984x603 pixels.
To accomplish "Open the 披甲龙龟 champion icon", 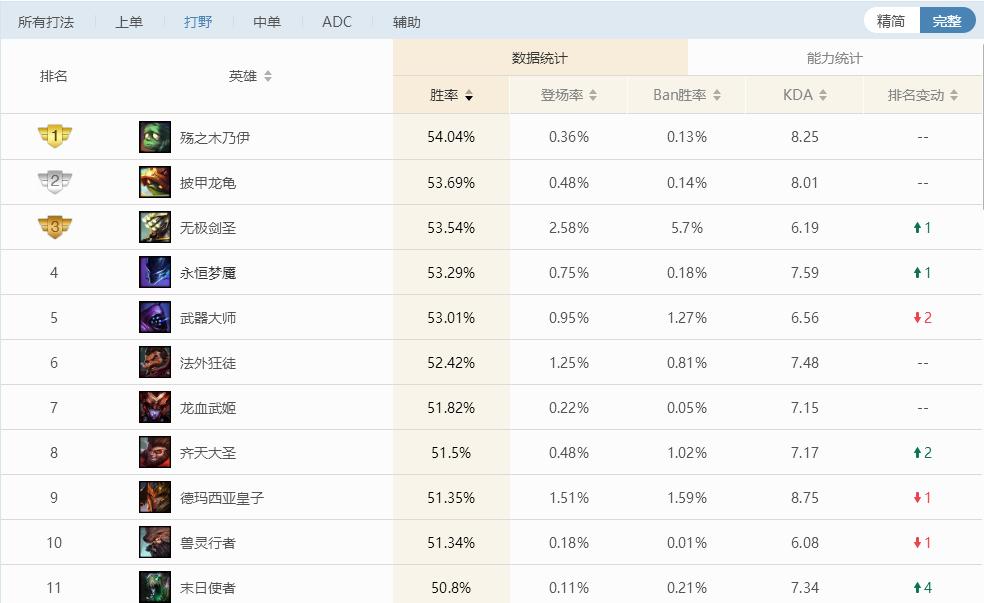I will 154,182.
